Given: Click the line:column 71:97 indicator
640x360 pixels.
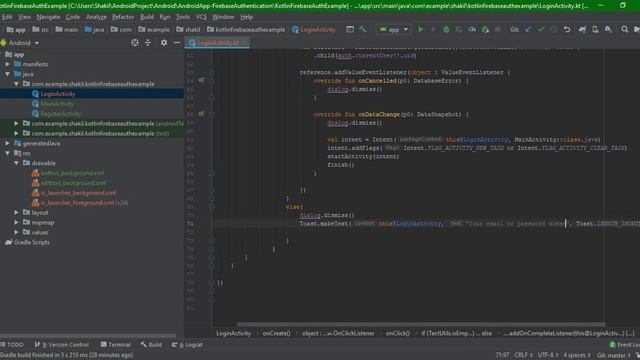Looking at the screenshot, I should pyautogui.click(x=502, y=355).
